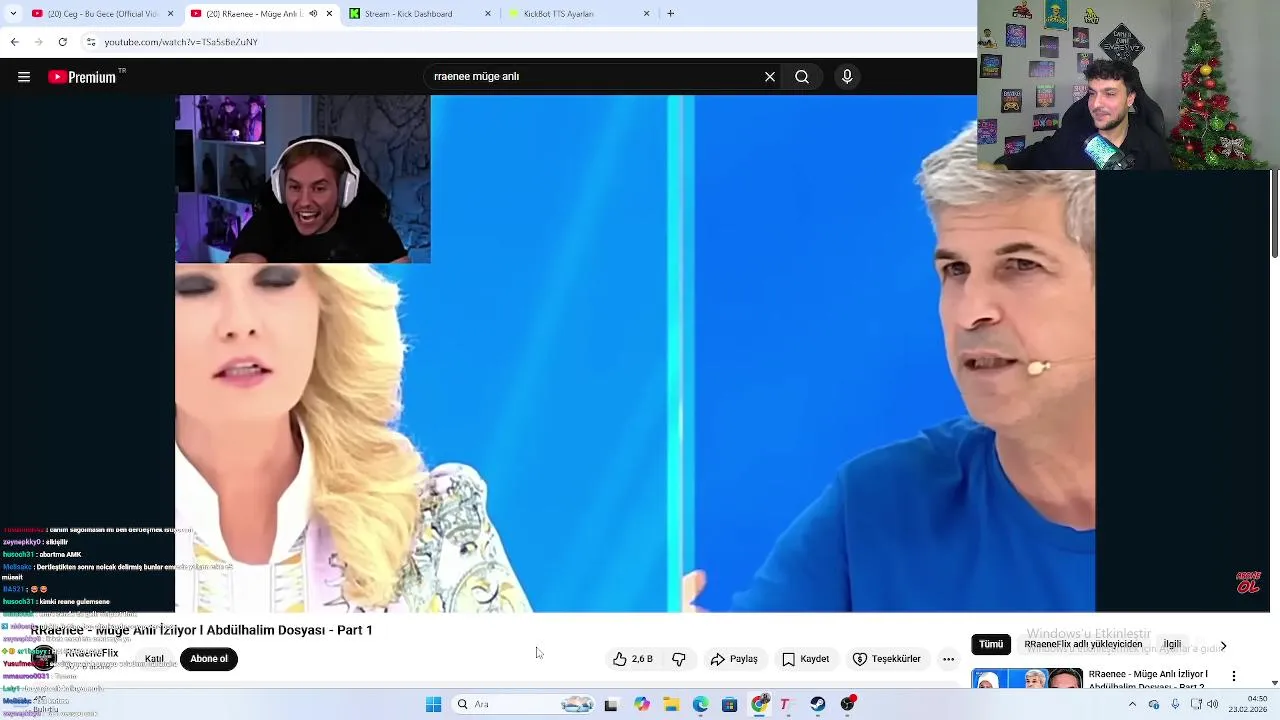Launch Copilot from the taskbar

click(641, 705)
